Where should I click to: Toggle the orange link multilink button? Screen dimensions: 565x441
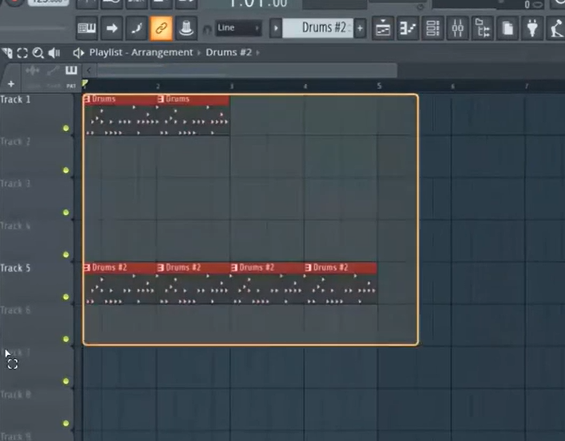[x=161, y=28]
